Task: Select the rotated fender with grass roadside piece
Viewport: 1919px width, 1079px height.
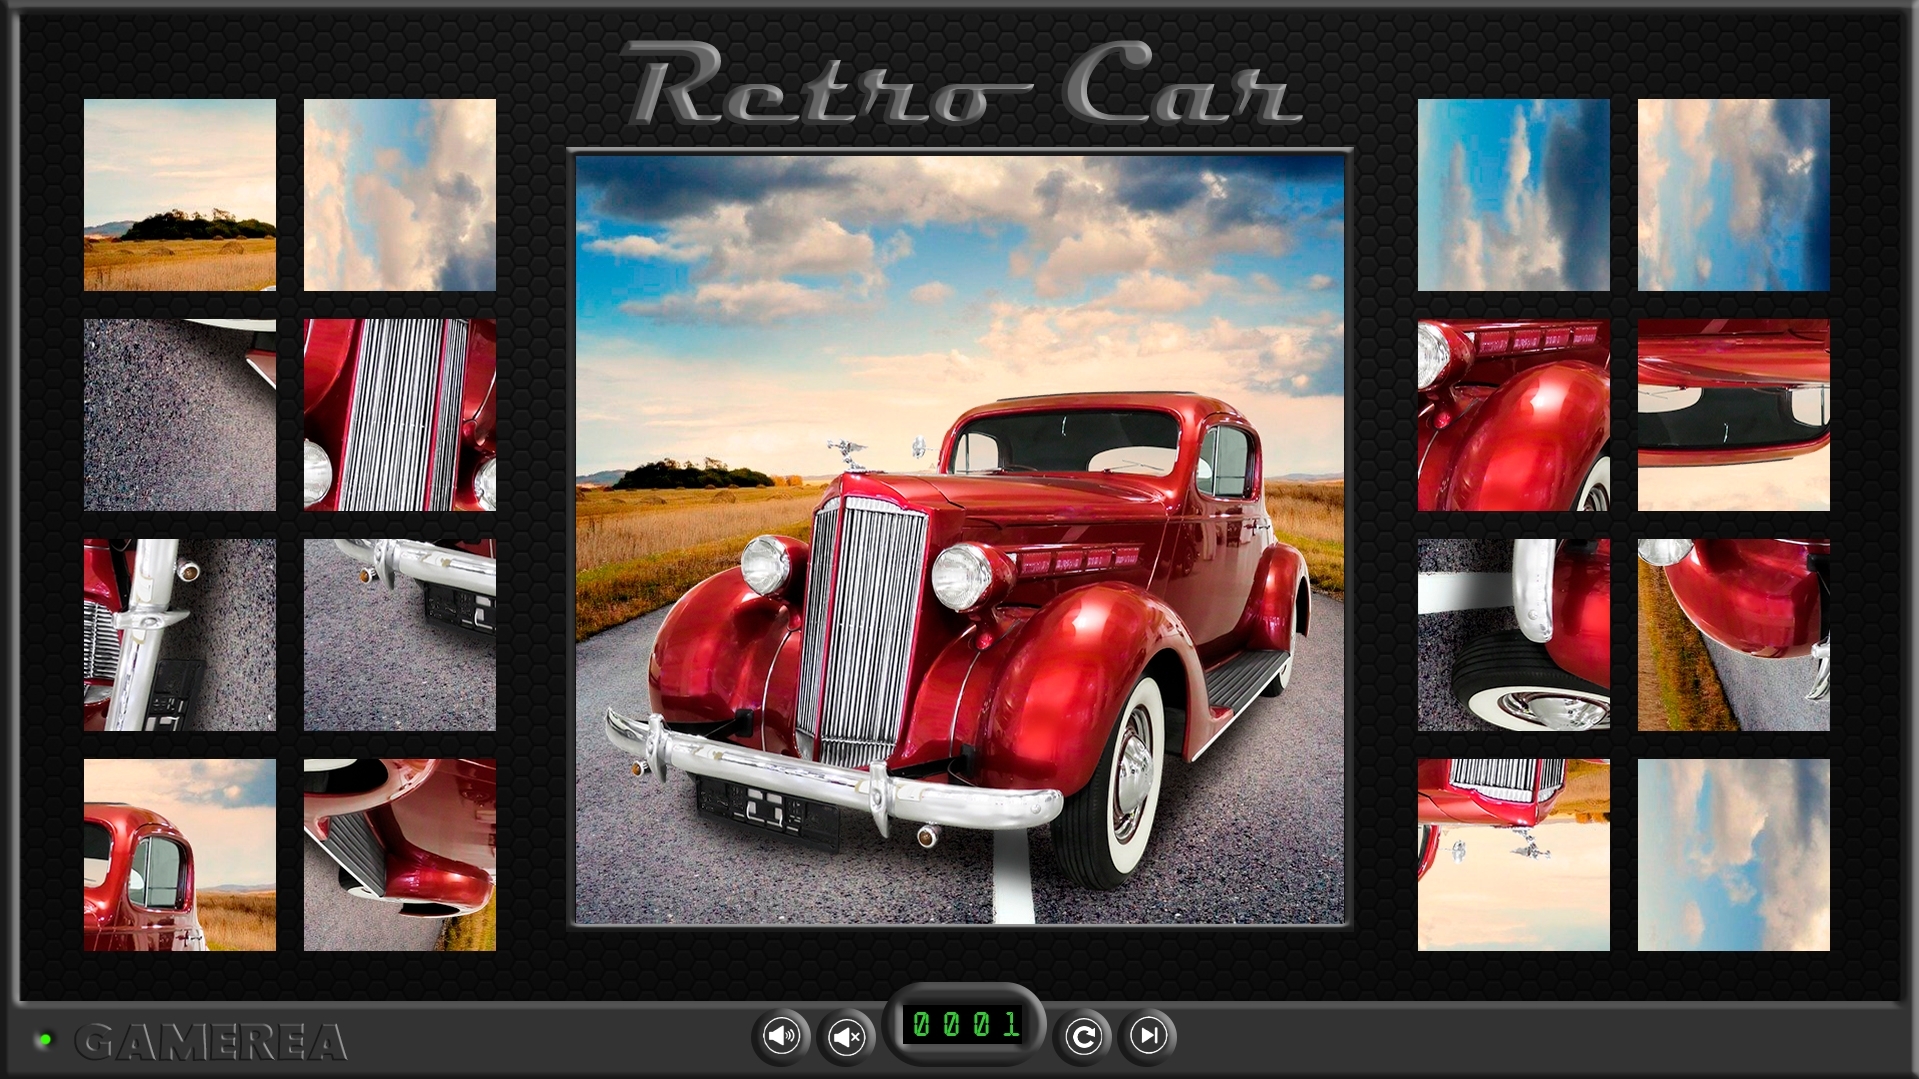Action: [x=1734, y=635]
